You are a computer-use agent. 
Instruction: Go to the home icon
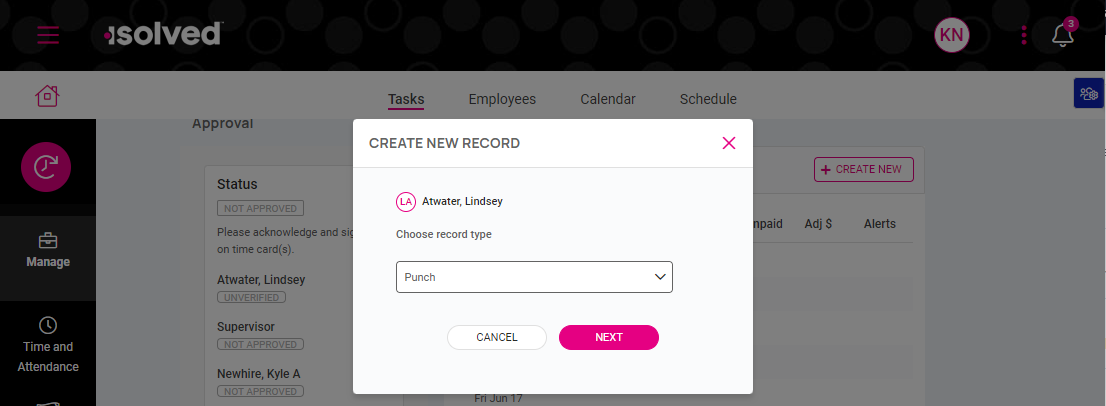47,95
